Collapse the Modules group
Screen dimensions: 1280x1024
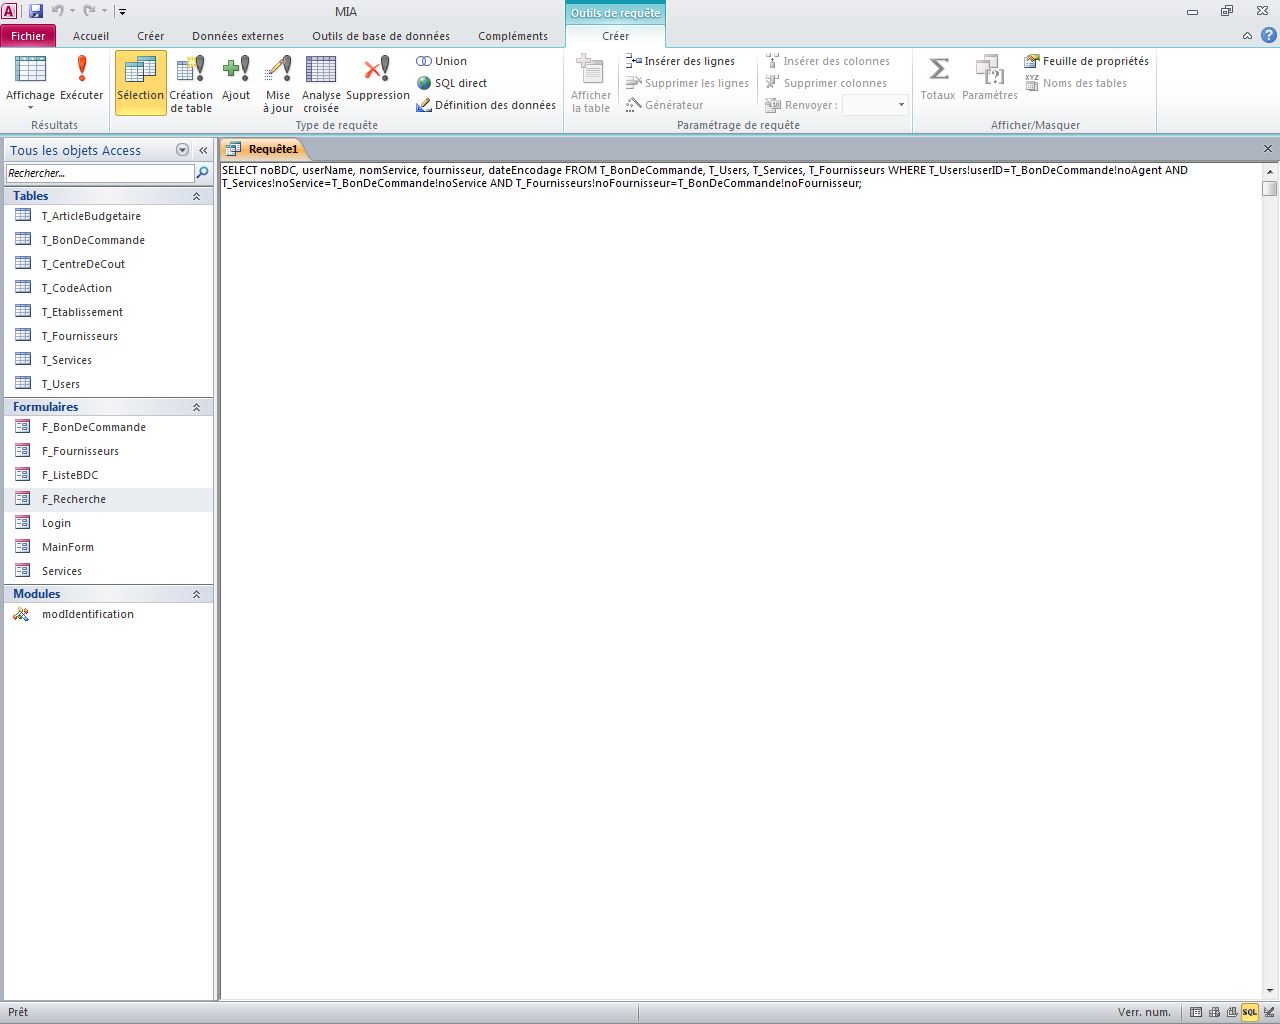pyautogui.click(x=196, y=594)
